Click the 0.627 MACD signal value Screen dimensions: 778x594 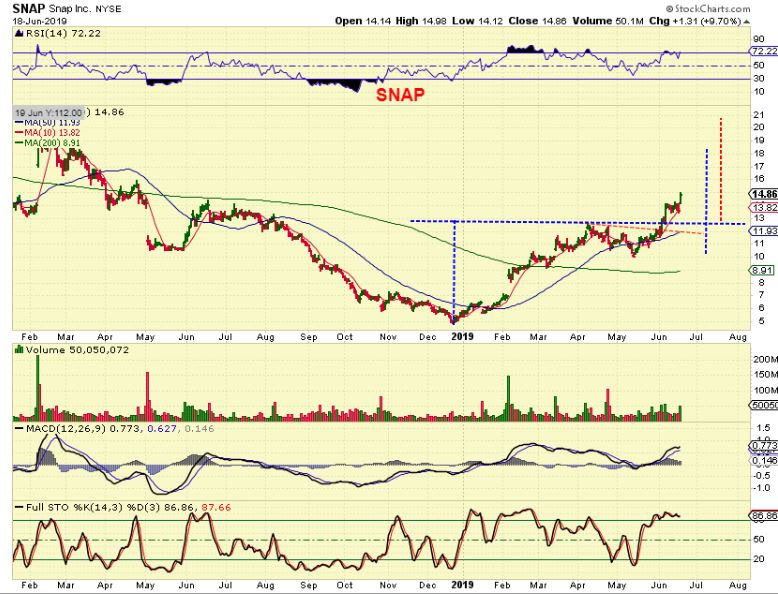click(161, 428)
